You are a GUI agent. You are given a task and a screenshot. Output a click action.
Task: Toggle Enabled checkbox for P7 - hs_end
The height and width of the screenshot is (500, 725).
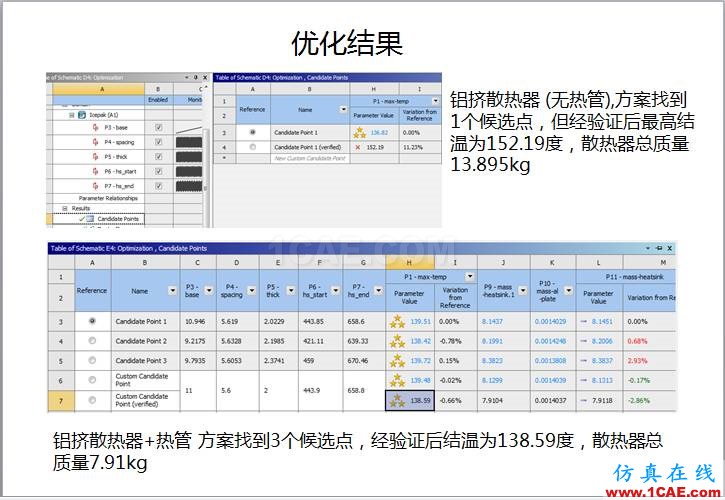159,186
